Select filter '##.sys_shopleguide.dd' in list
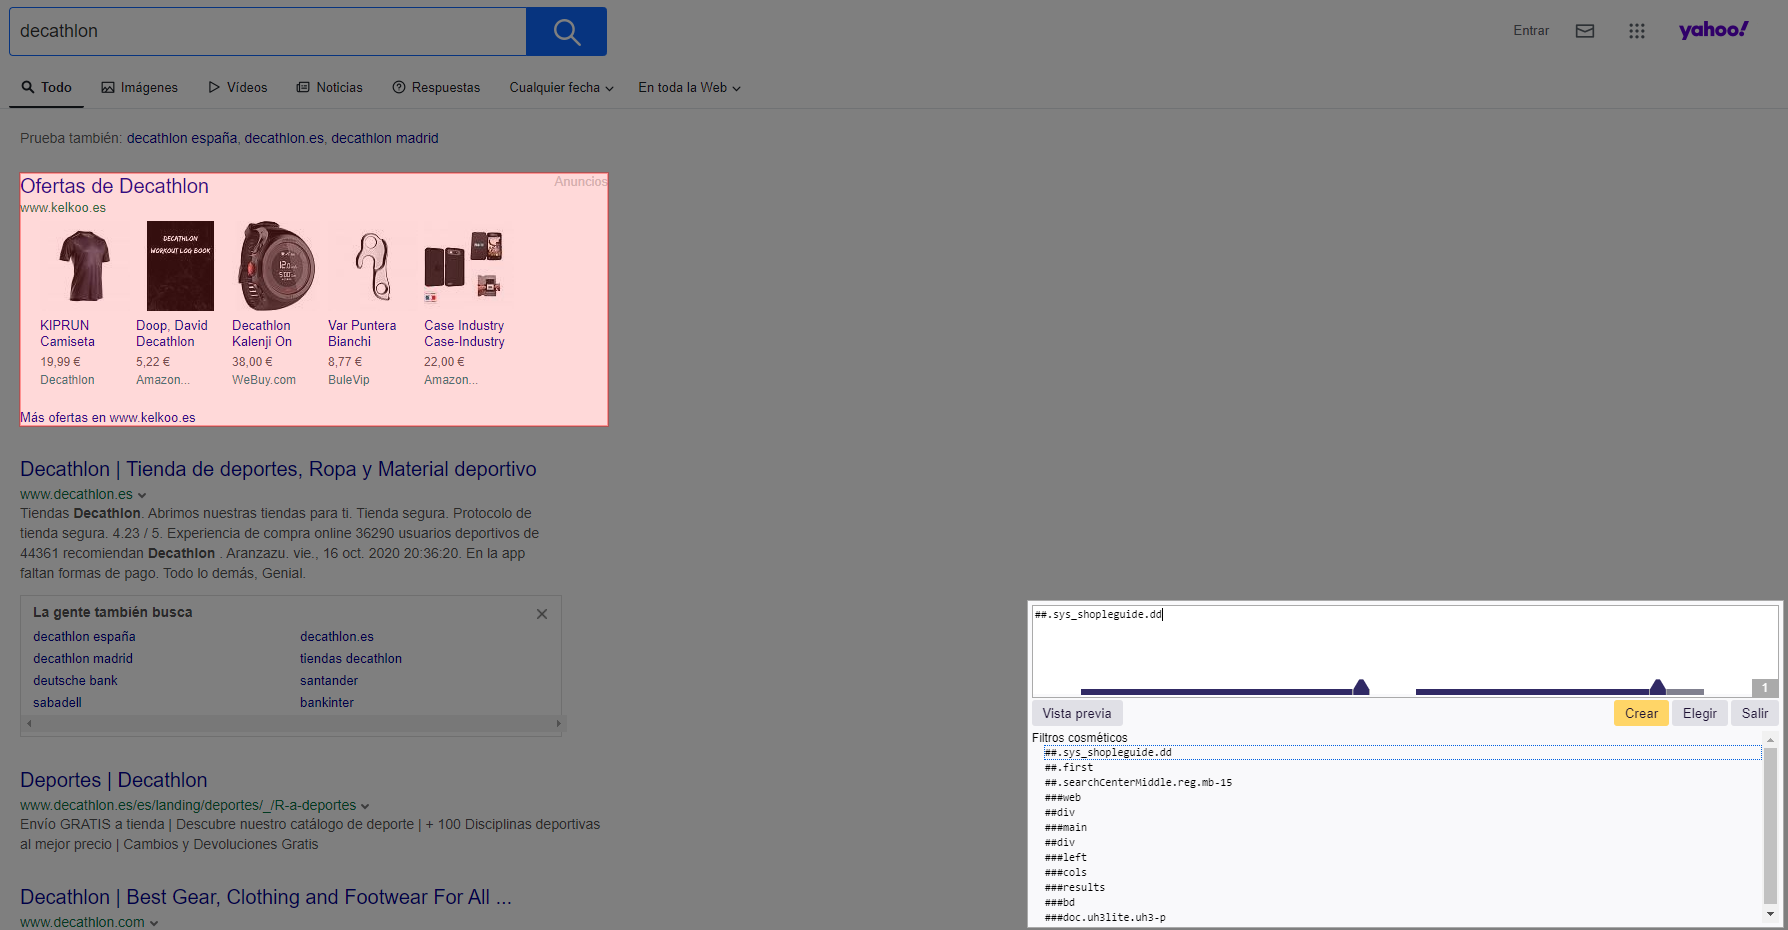This screenshot has width=1788, height=930. 1402,753
